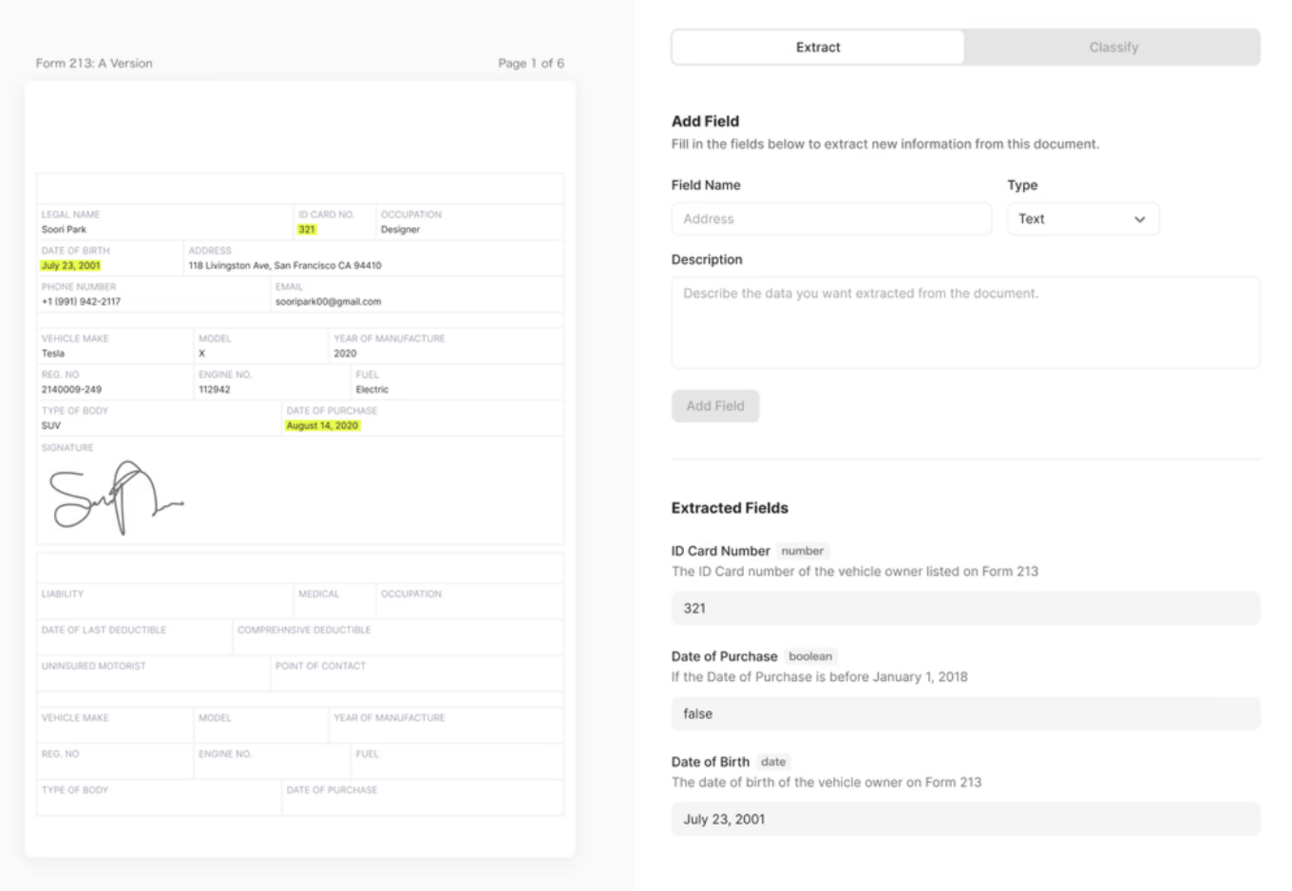
Task: Click the phone number +1 (991) 942-2117
Action: coord(81,302)
